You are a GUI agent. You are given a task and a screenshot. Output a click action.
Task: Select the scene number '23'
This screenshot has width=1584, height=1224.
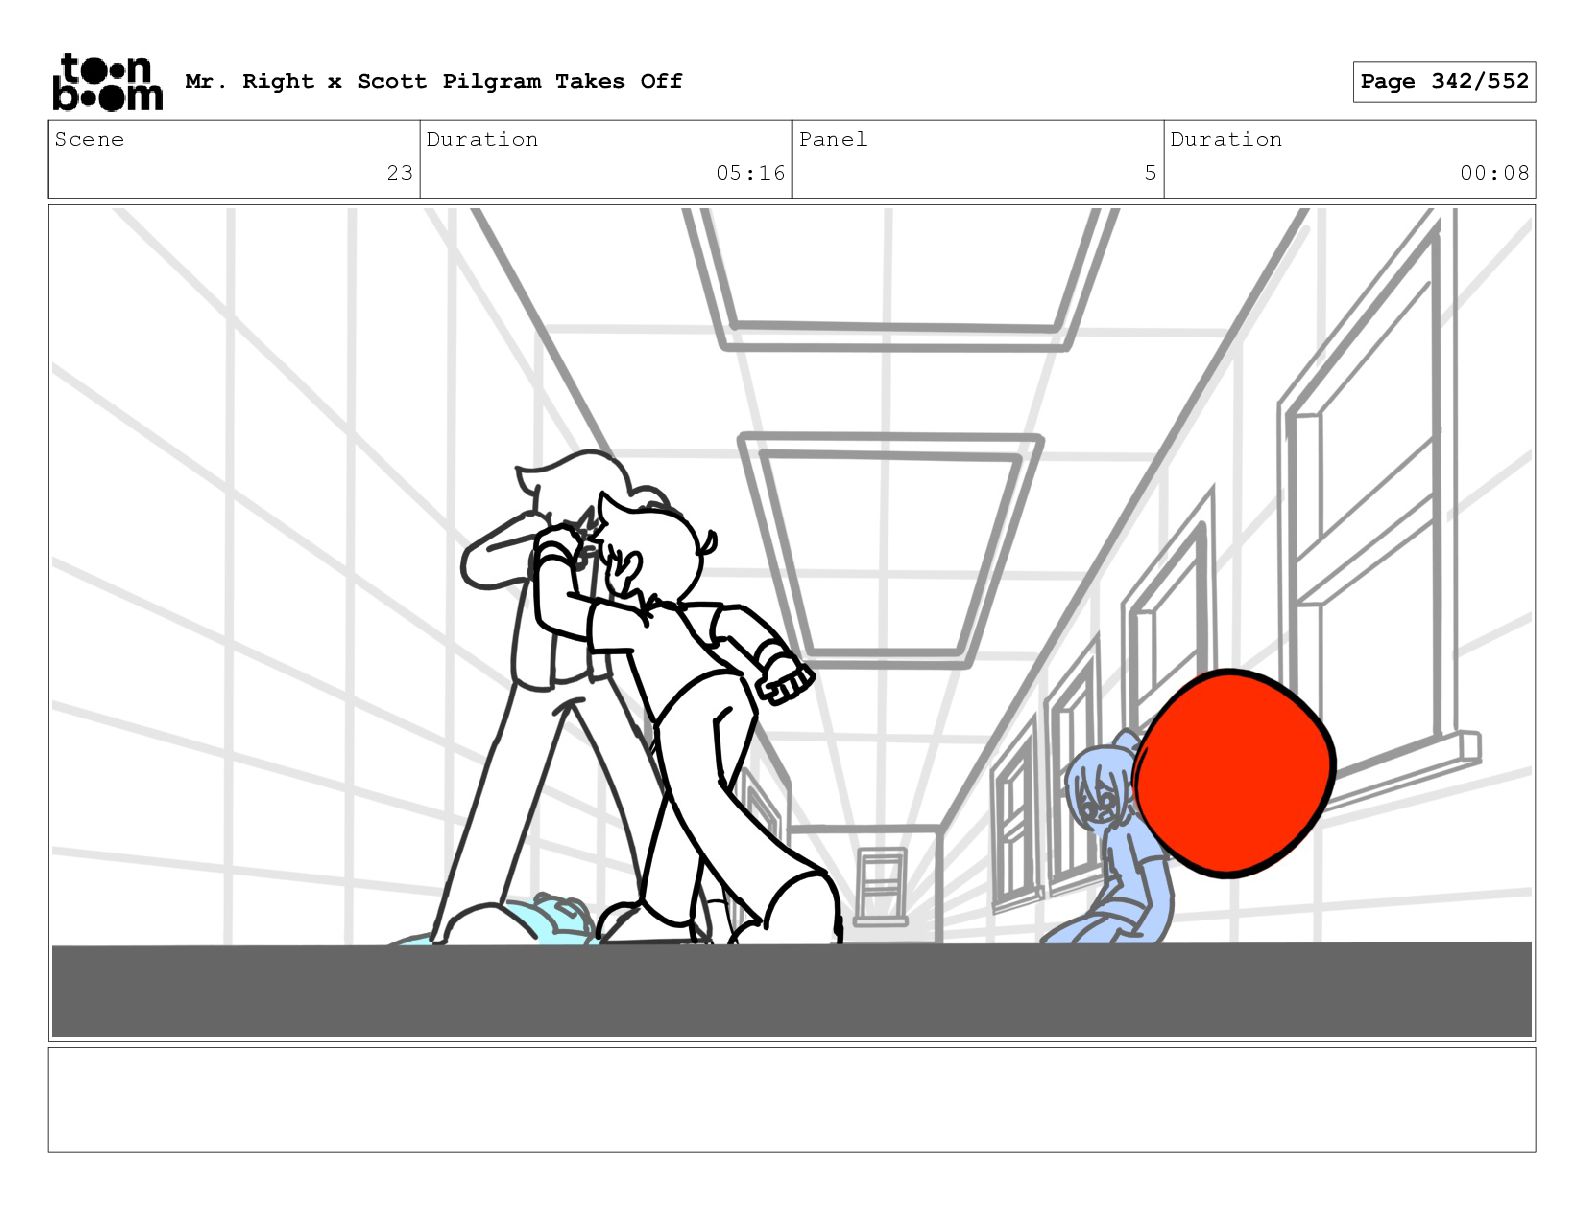point(400,173)
